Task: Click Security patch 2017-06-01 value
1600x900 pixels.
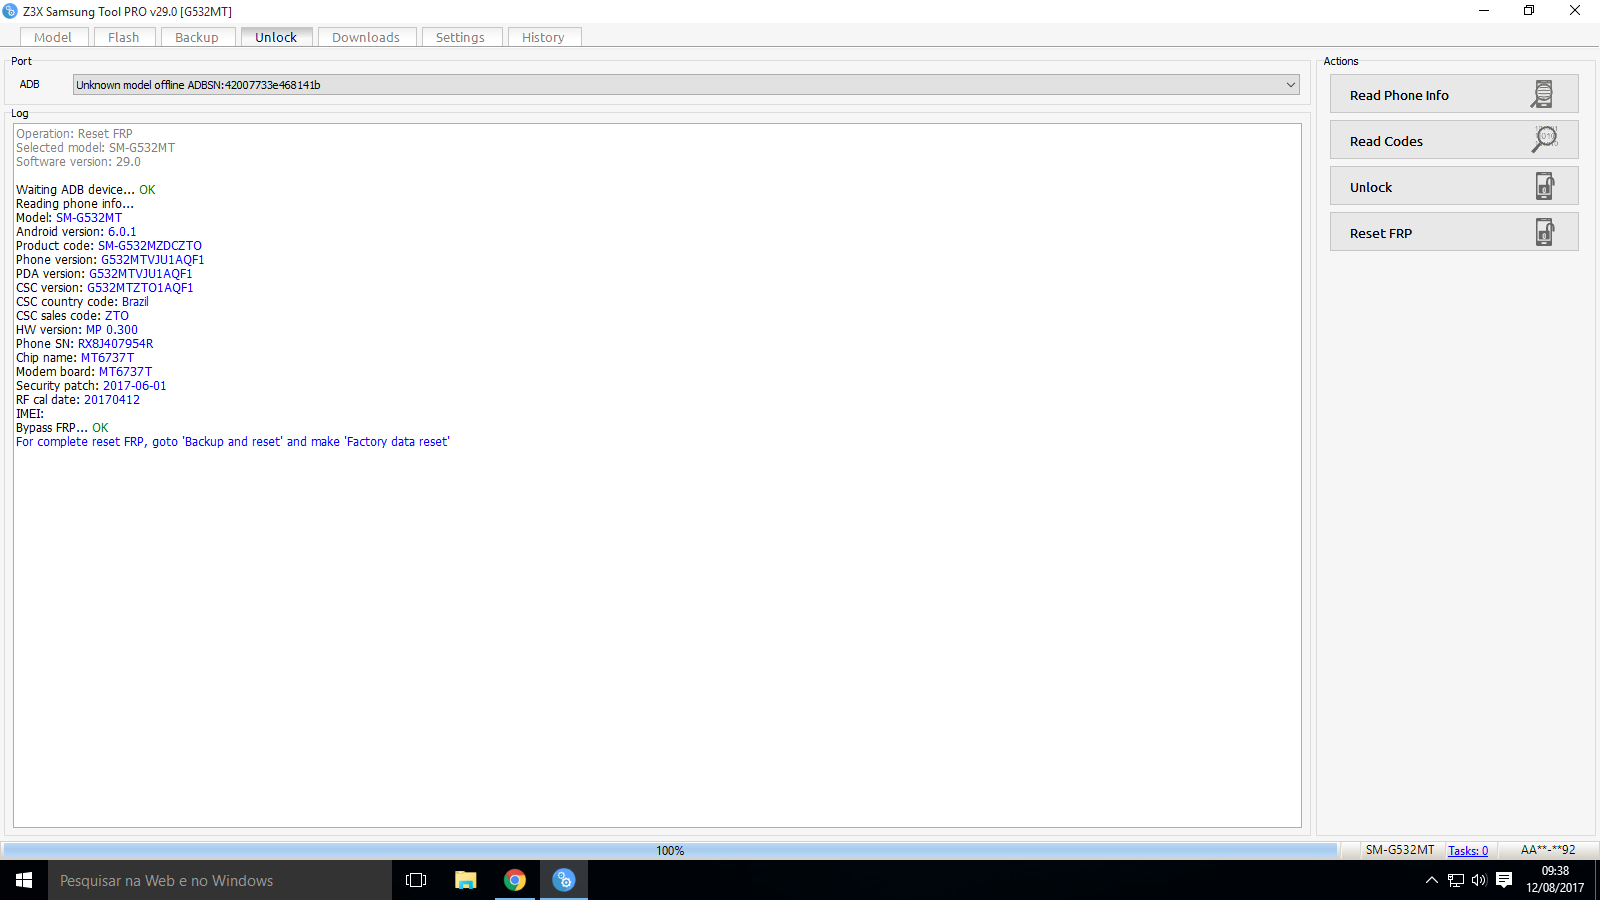Action: pos(135,386)
